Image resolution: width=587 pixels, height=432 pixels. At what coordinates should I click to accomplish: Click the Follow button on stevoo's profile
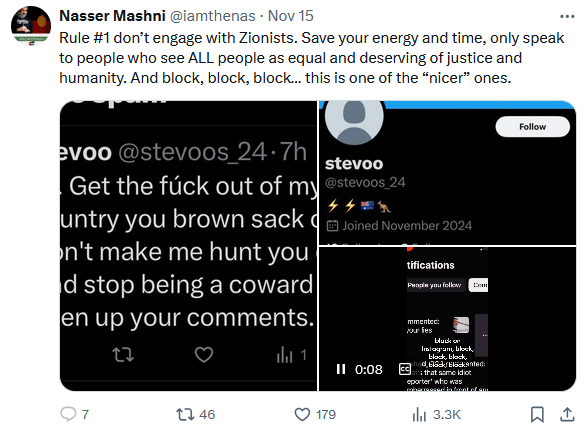point(532,127)
